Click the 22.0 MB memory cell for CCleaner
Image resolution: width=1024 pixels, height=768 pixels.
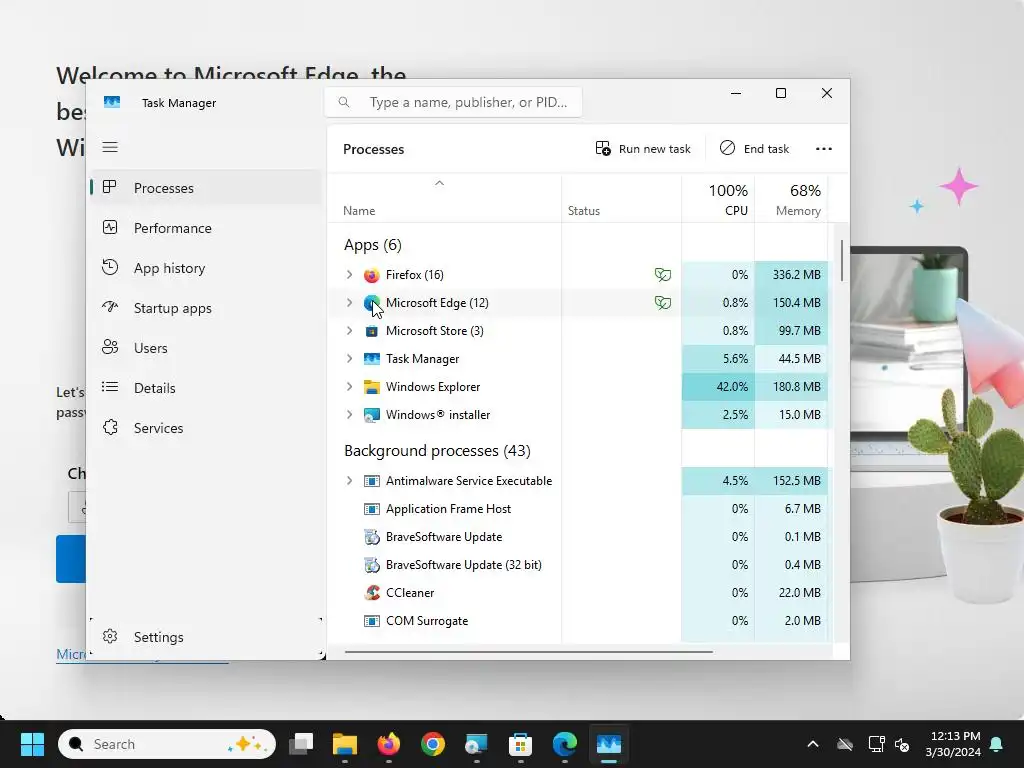point(792,593)
